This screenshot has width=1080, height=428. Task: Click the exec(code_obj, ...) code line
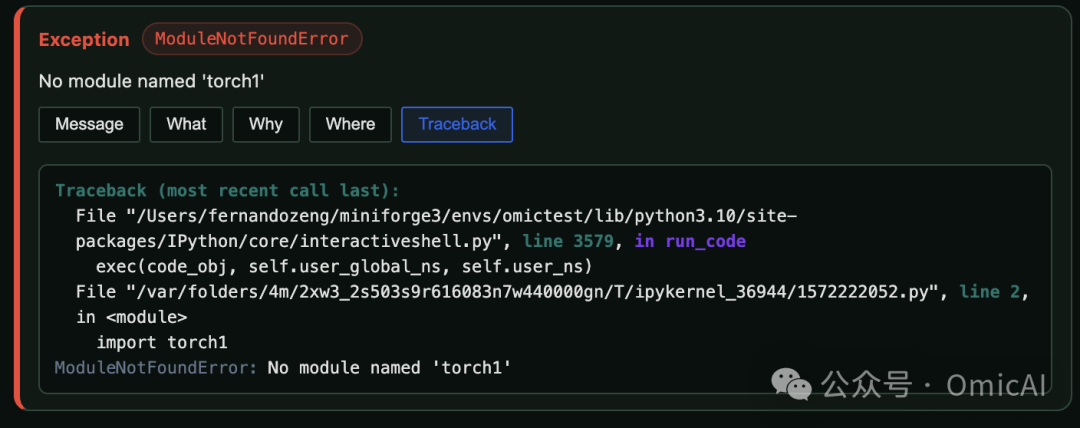(x=344, y=266)
